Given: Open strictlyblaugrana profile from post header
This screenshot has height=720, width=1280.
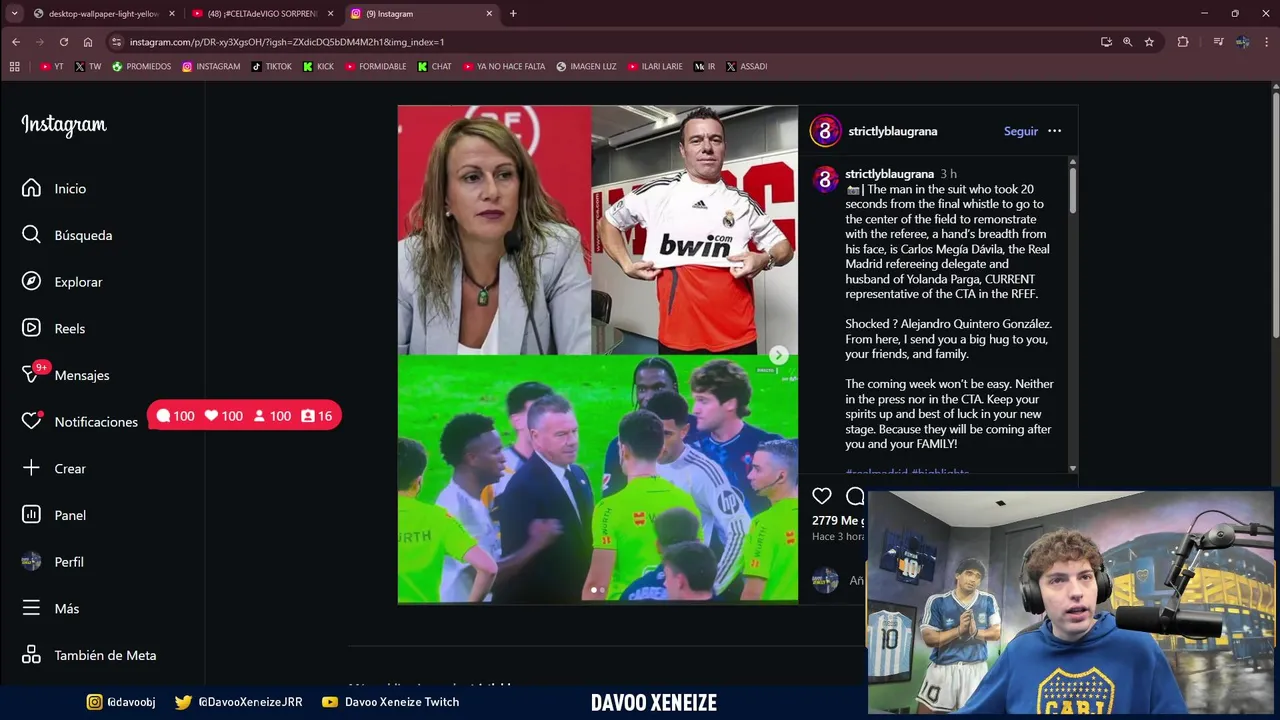Looking at the screenshot, I should point(892,131).
